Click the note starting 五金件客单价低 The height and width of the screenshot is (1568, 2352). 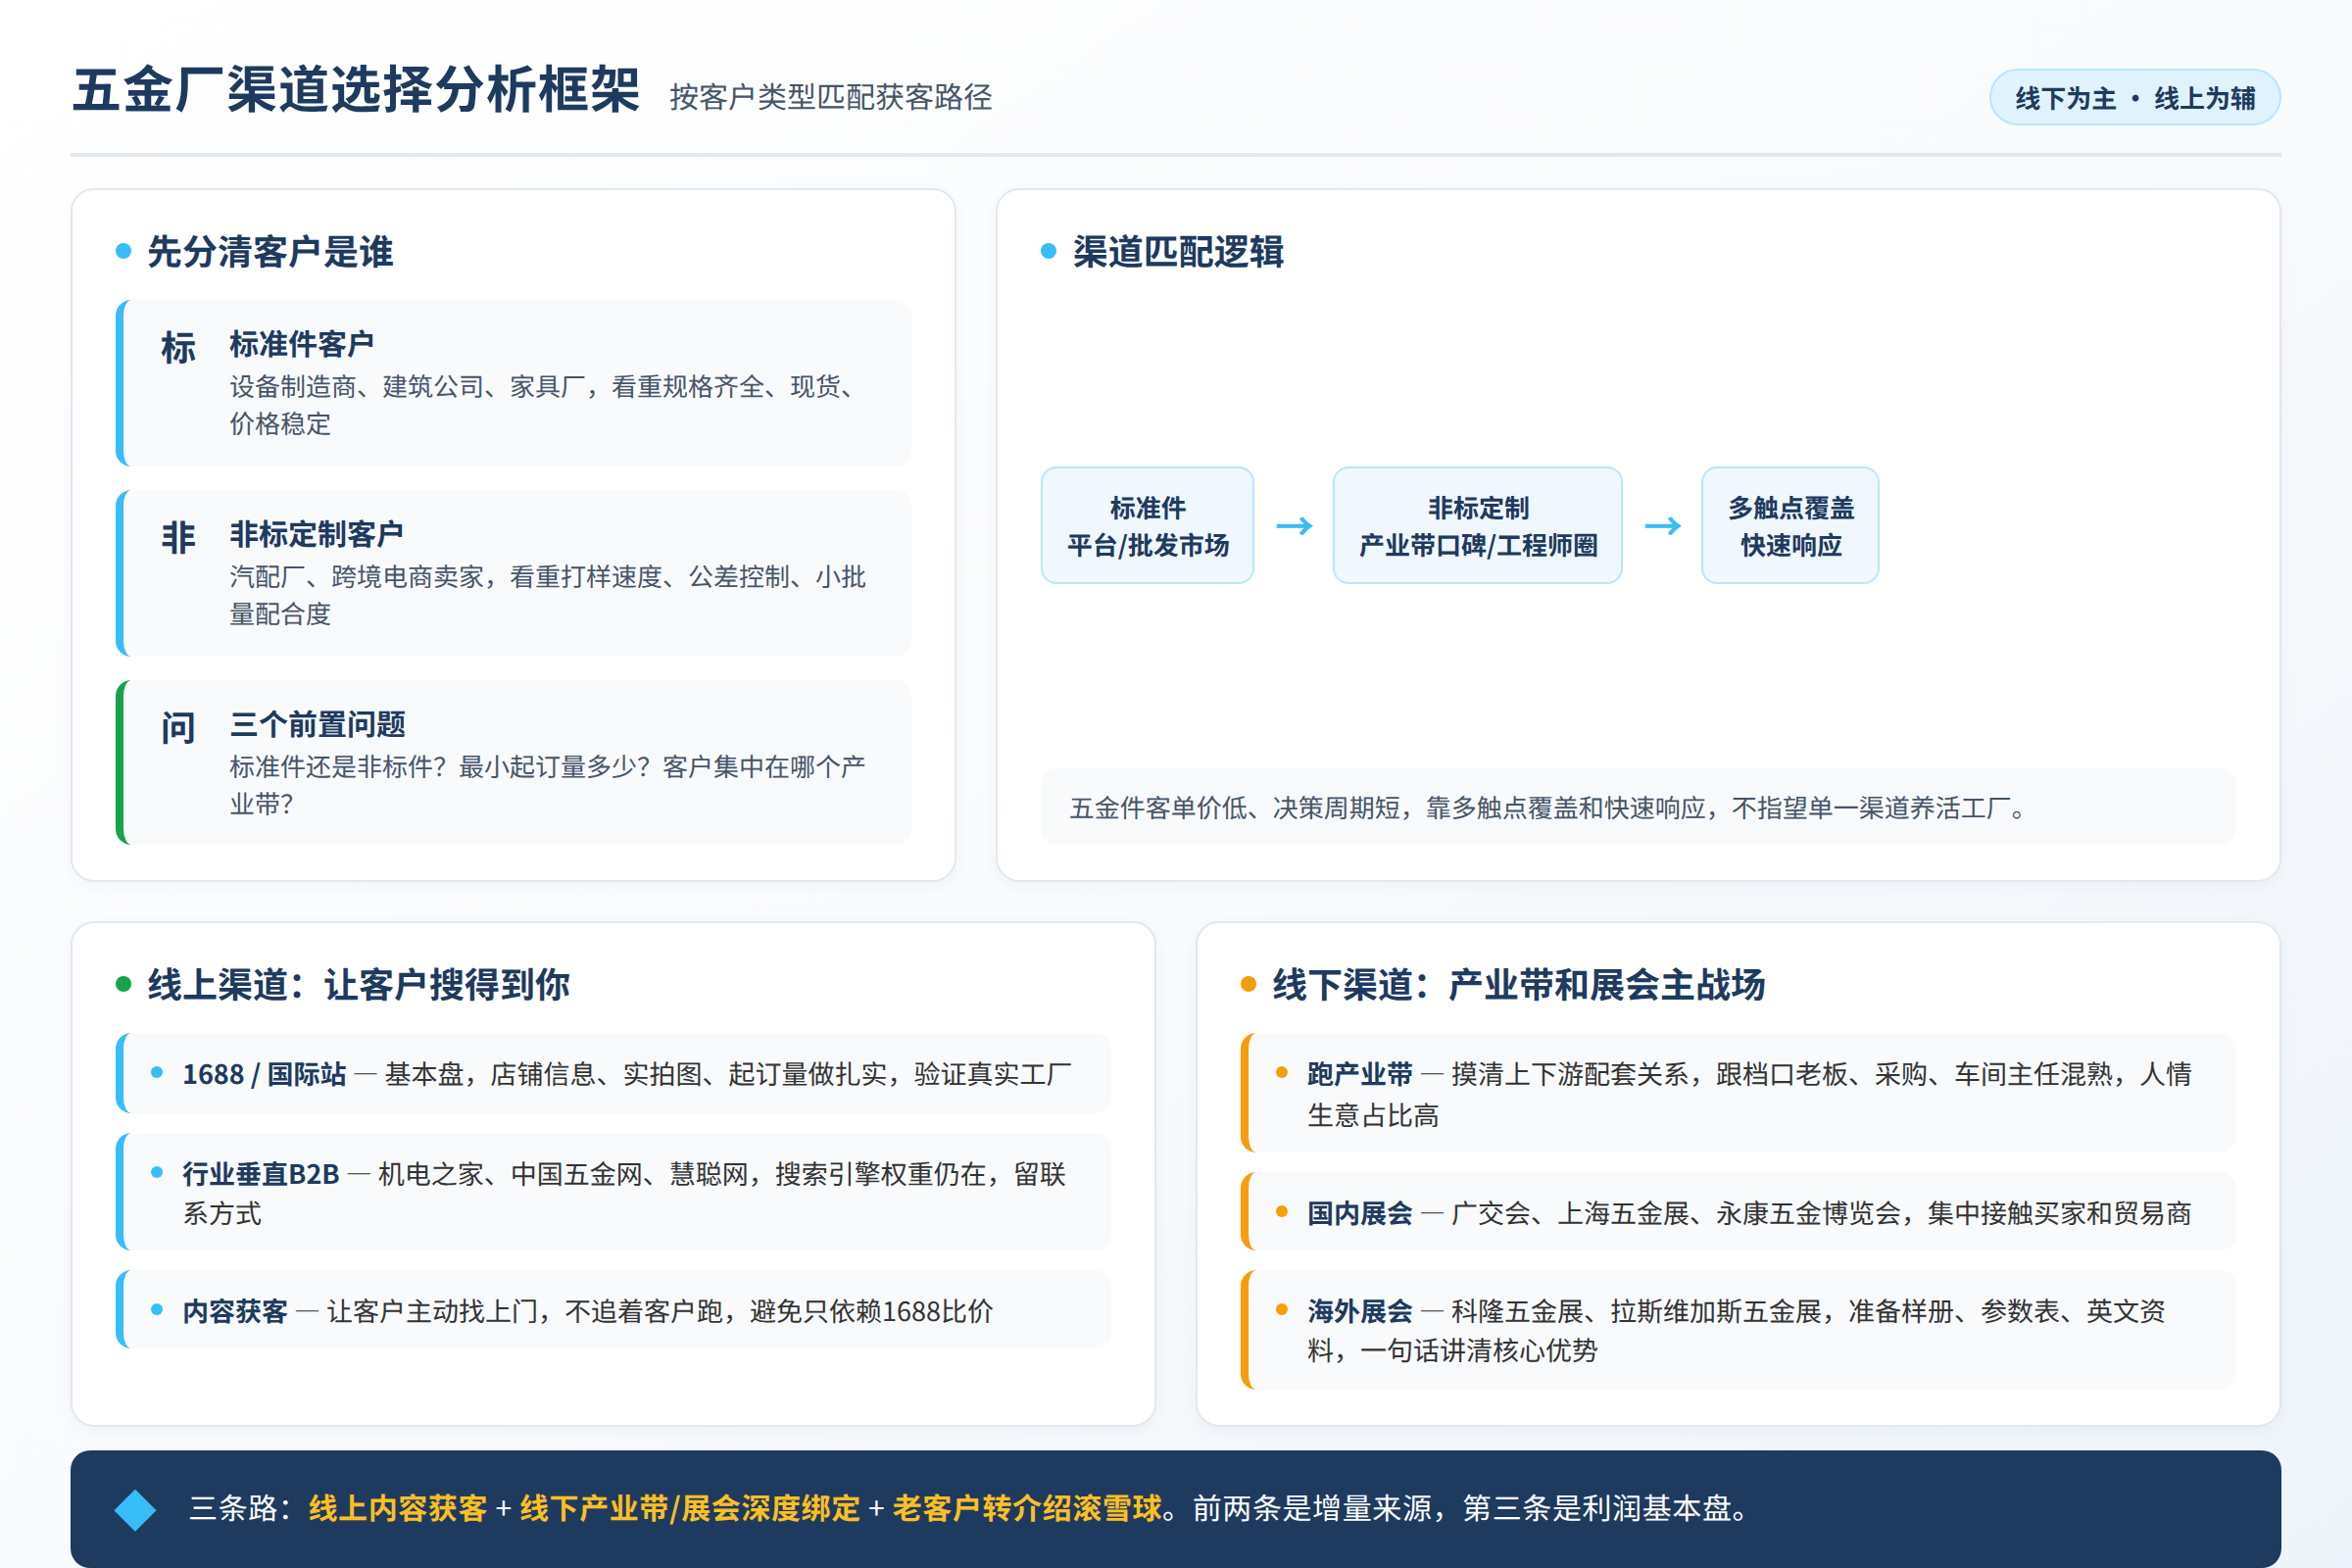click(1638, 807)
